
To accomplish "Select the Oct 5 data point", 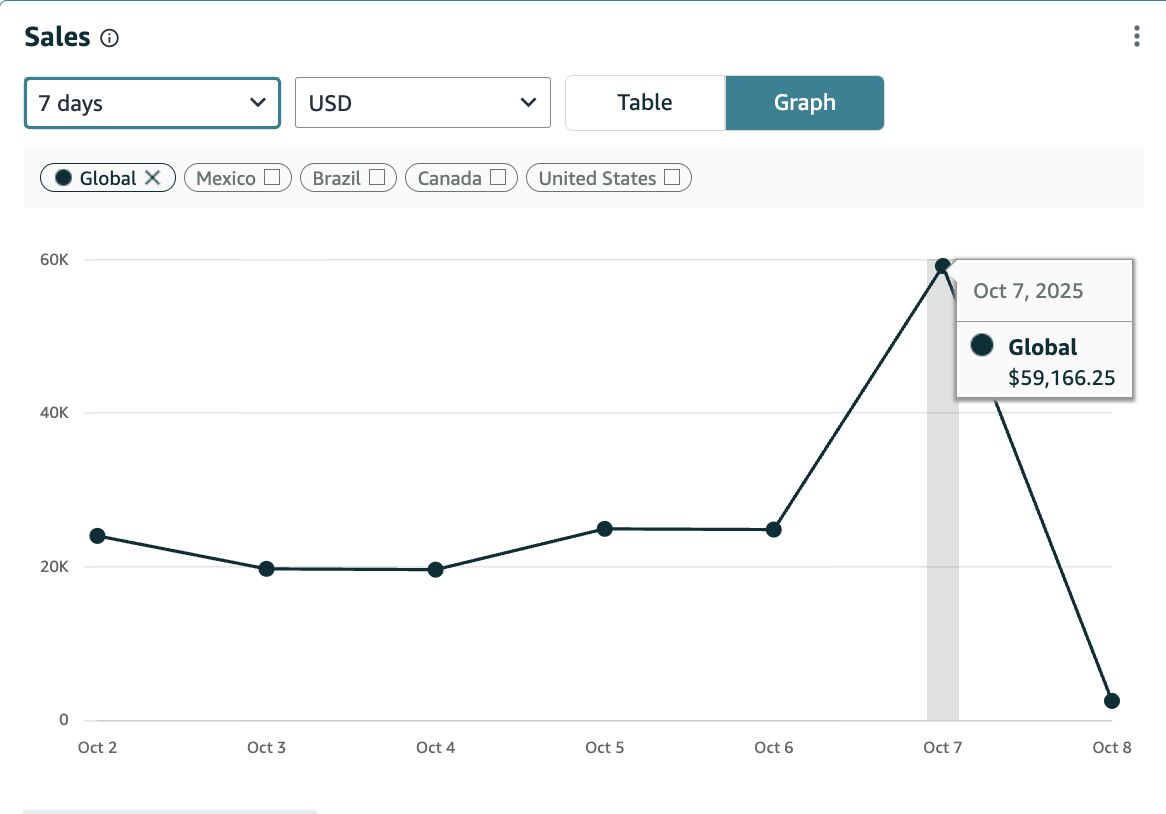I will 605,529.
